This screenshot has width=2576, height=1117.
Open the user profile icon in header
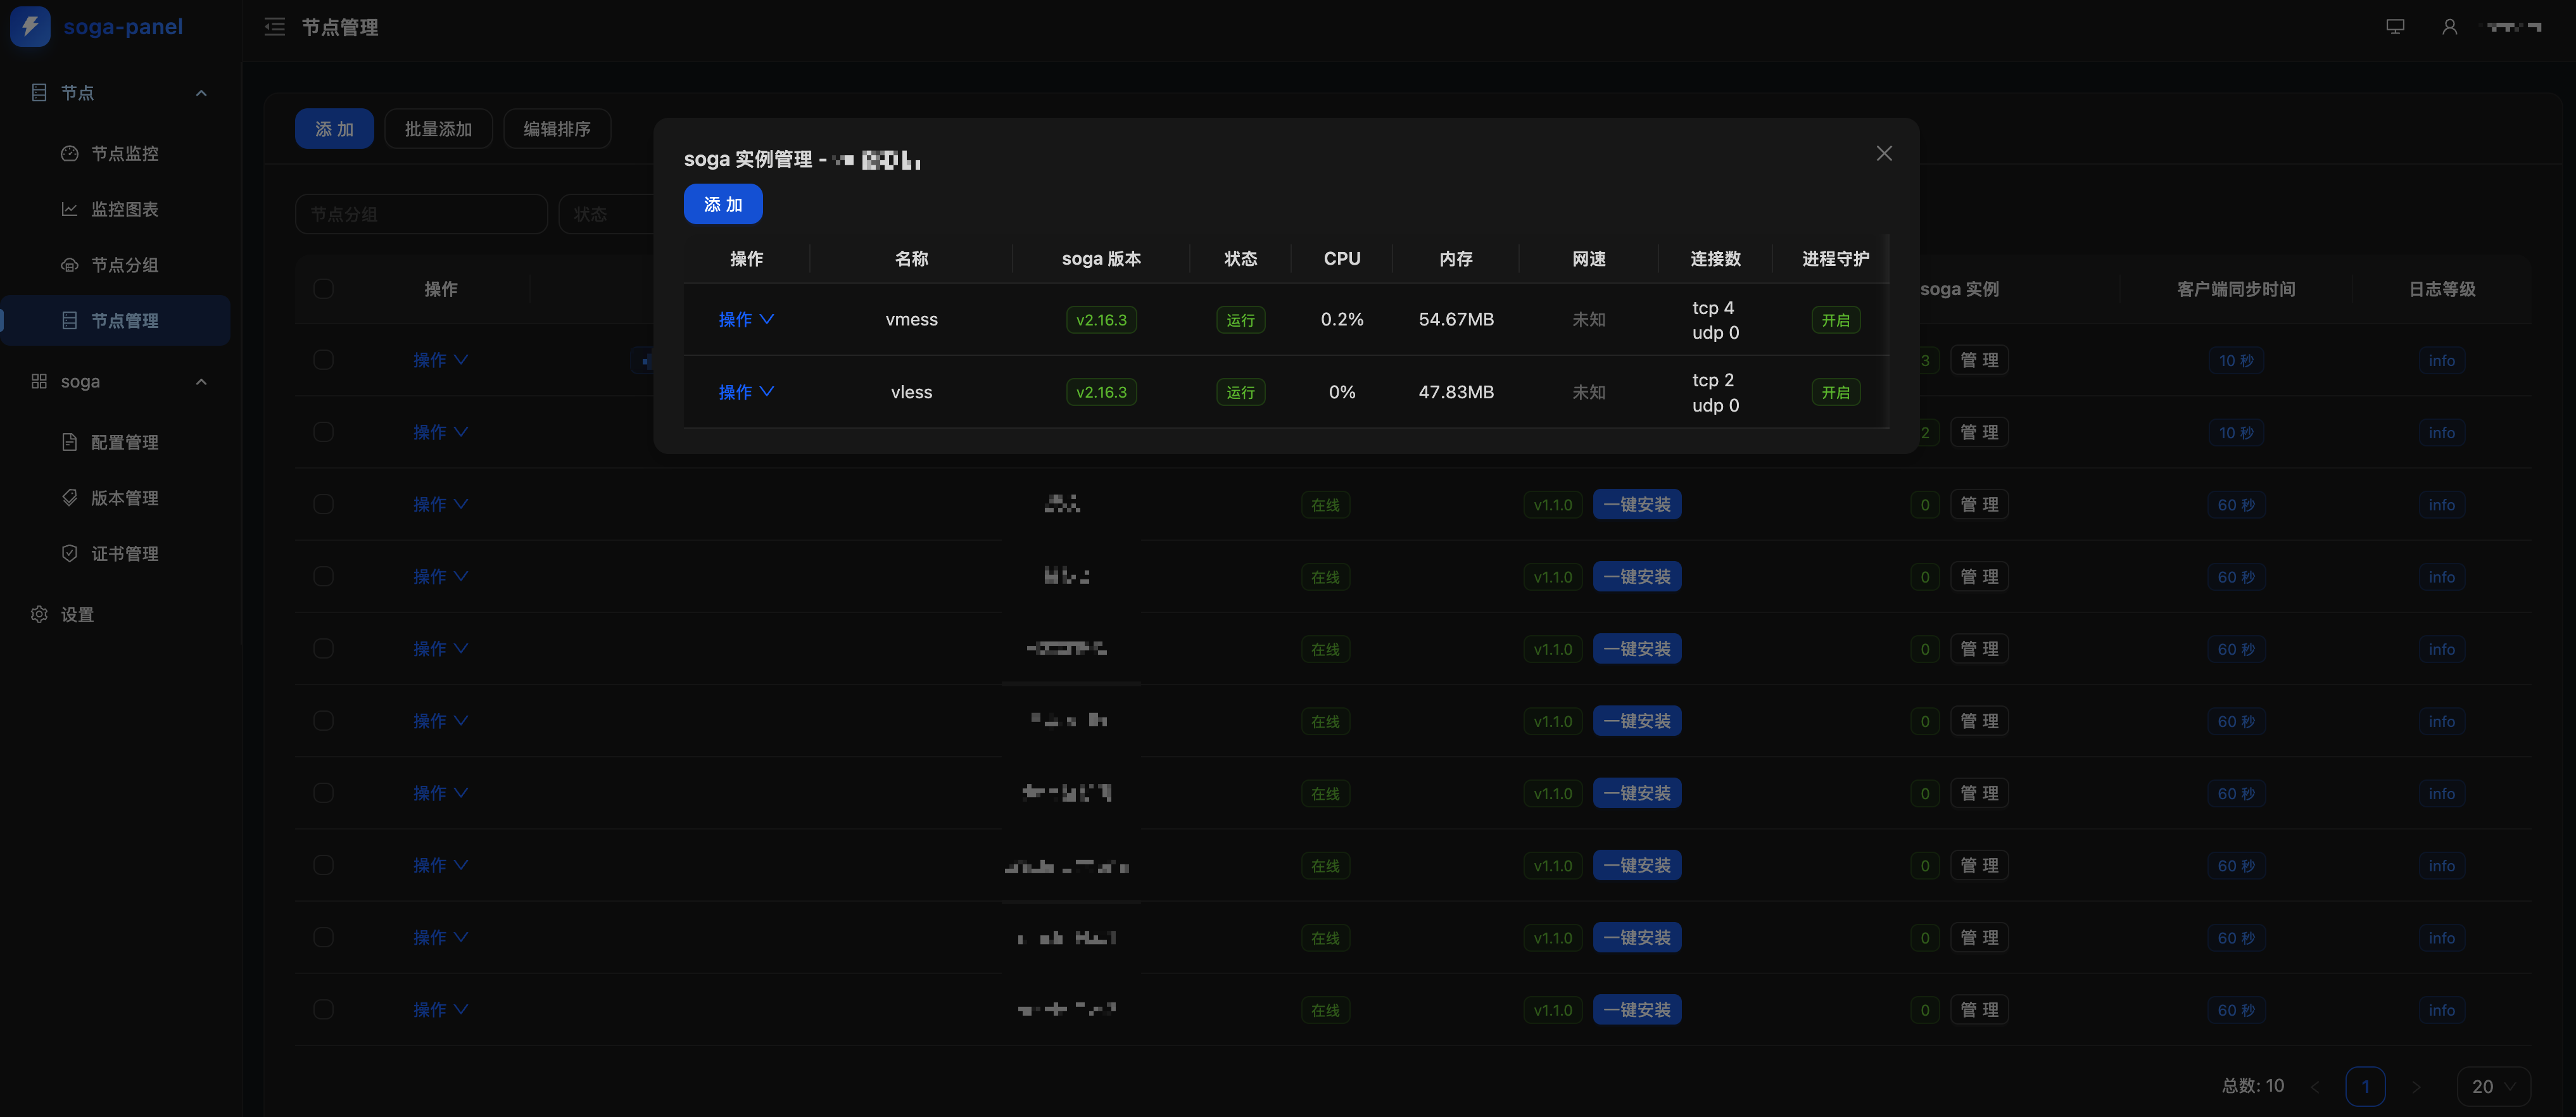pos(2449,27)
